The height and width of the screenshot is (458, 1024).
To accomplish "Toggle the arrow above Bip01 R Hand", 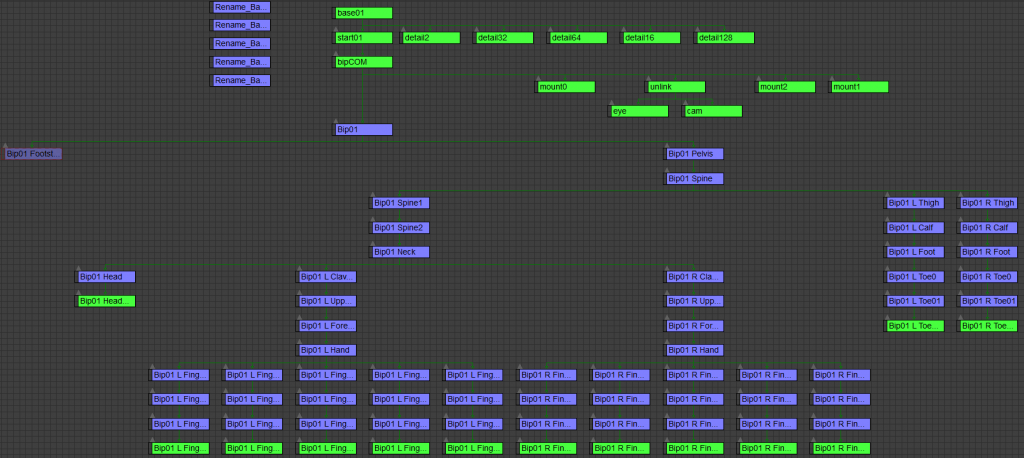I will (667, 342).
